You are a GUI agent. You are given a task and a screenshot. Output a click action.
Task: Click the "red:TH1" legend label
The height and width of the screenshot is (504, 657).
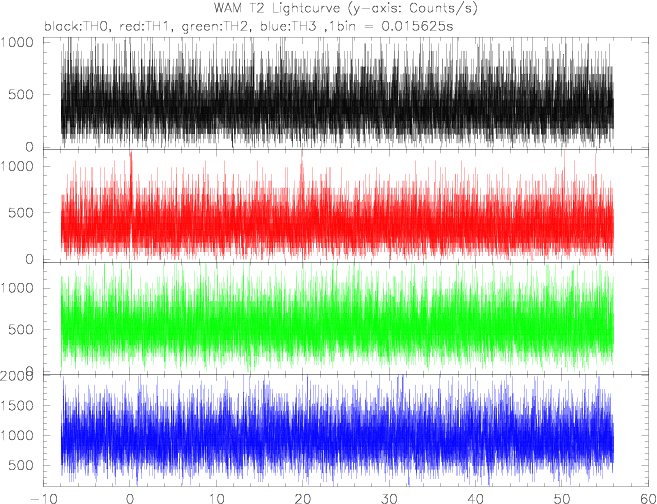(x=146, y=27)
